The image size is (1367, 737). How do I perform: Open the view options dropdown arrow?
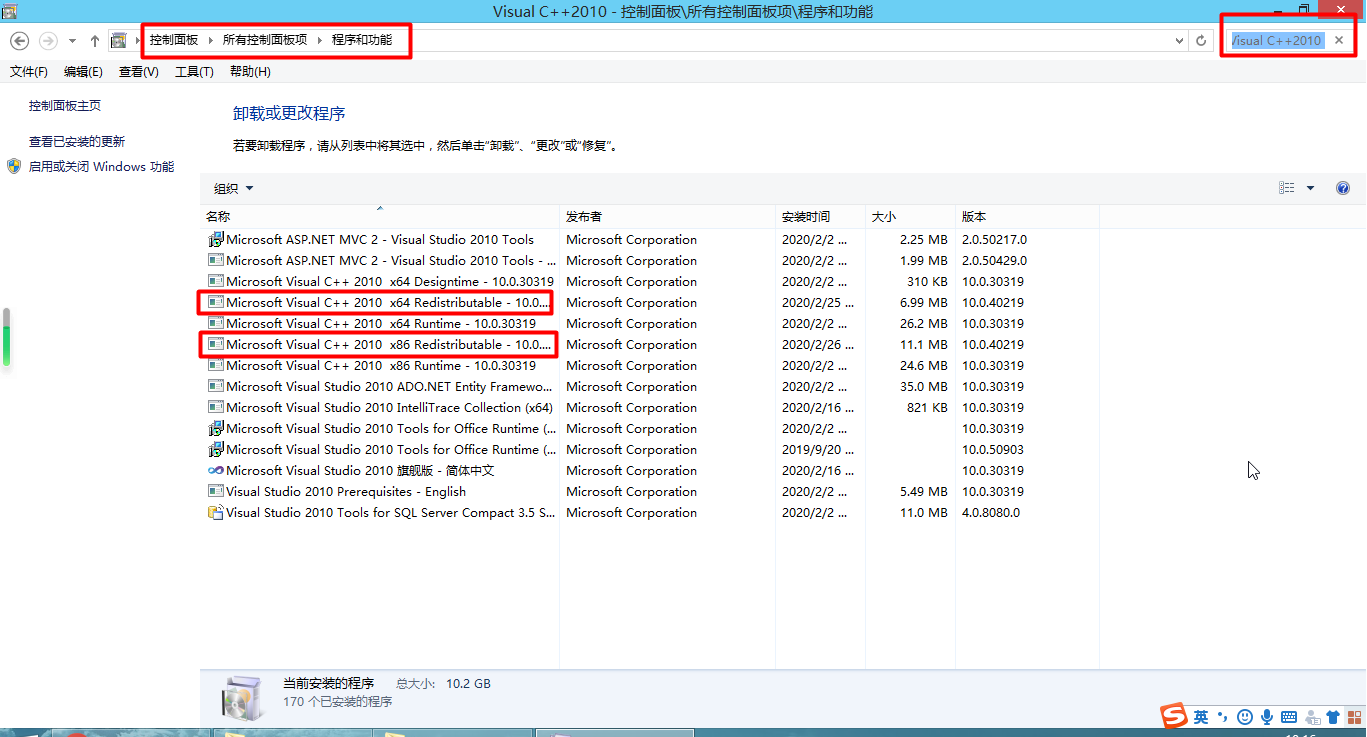(x=1310, y=188)
